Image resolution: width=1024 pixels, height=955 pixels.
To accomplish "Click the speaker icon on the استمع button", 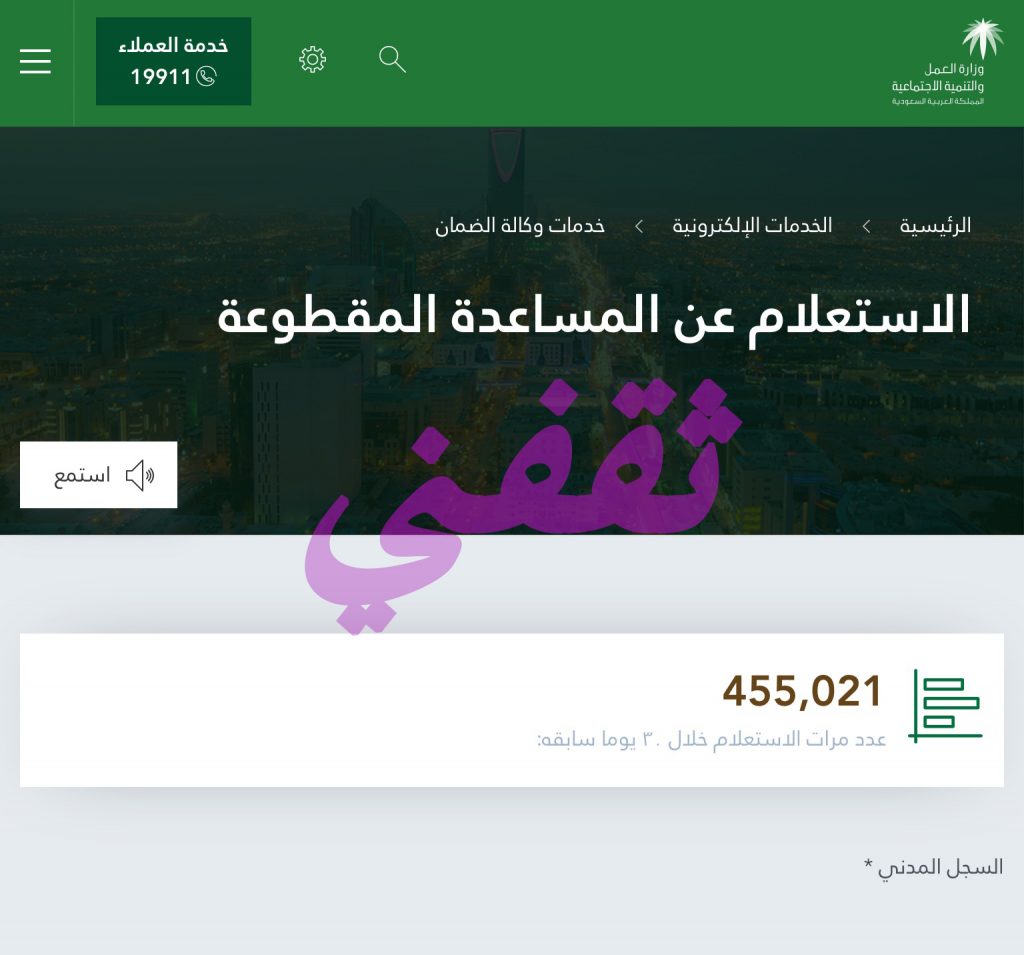I will 140,475.
